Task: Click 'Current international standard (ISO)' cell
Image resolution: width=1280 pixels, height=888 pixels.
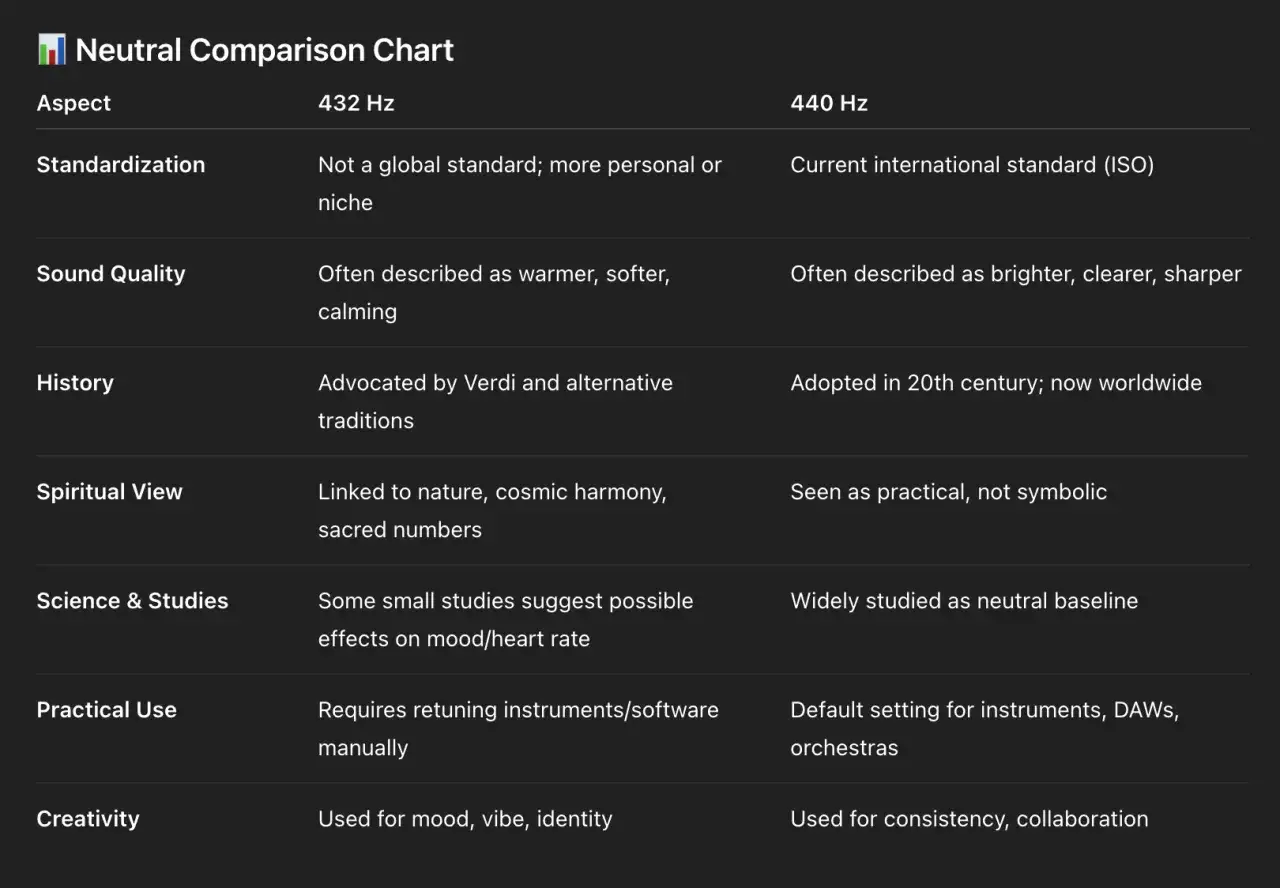Action: coord(972,165)
